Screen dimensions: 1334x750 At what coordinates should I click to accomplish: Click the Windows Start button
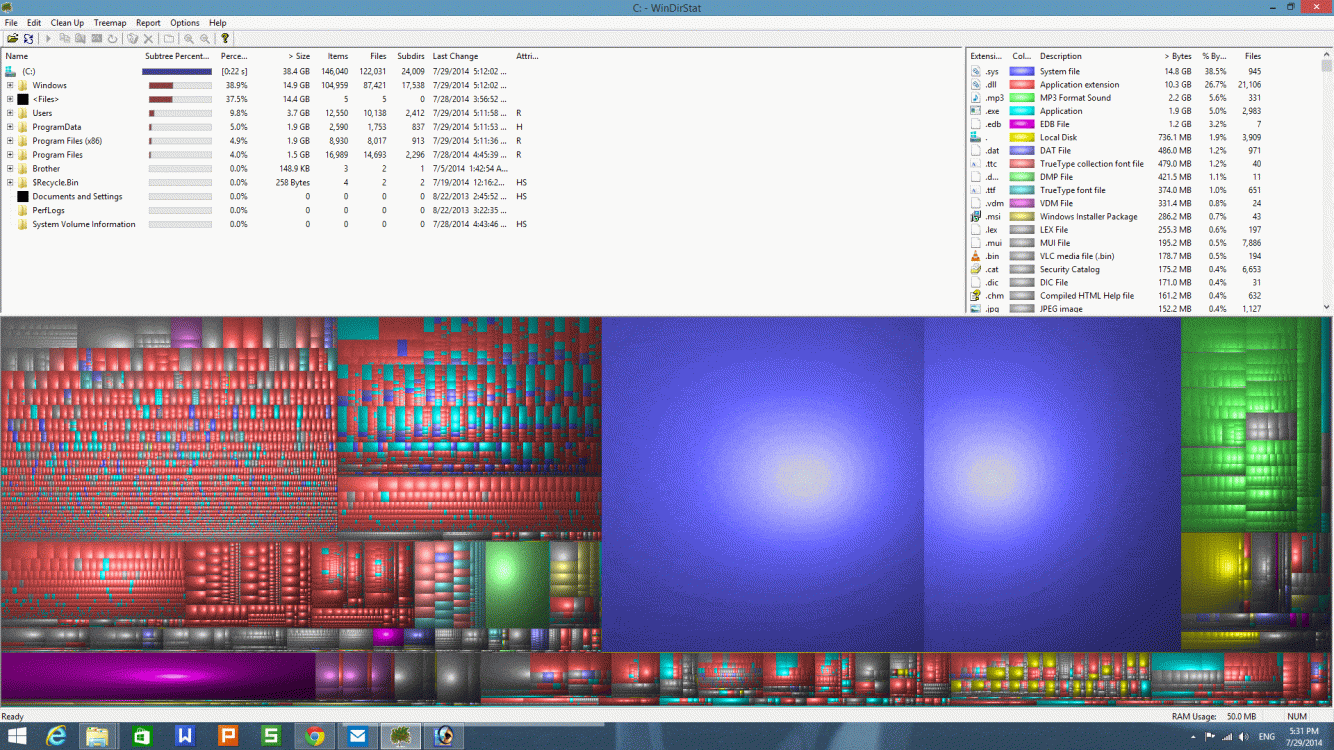point(17,736)
